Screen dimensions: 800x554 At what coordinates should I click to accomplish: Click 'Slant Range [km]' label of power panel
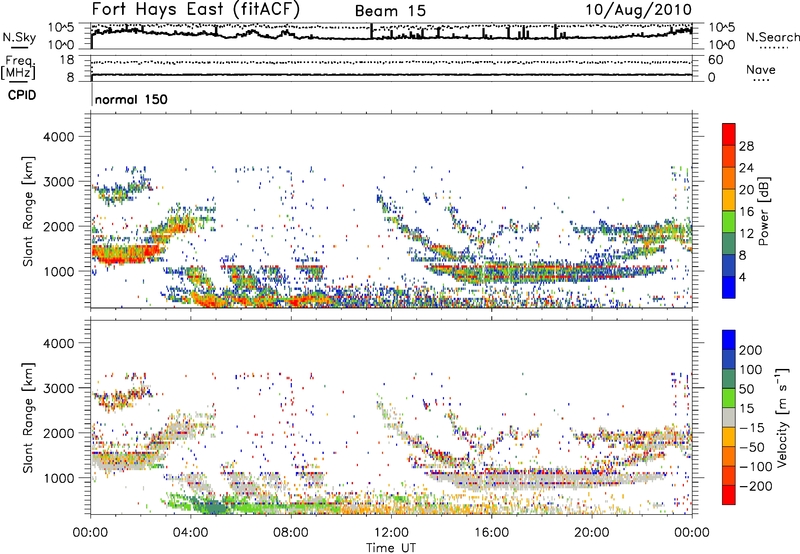point(28,211)
